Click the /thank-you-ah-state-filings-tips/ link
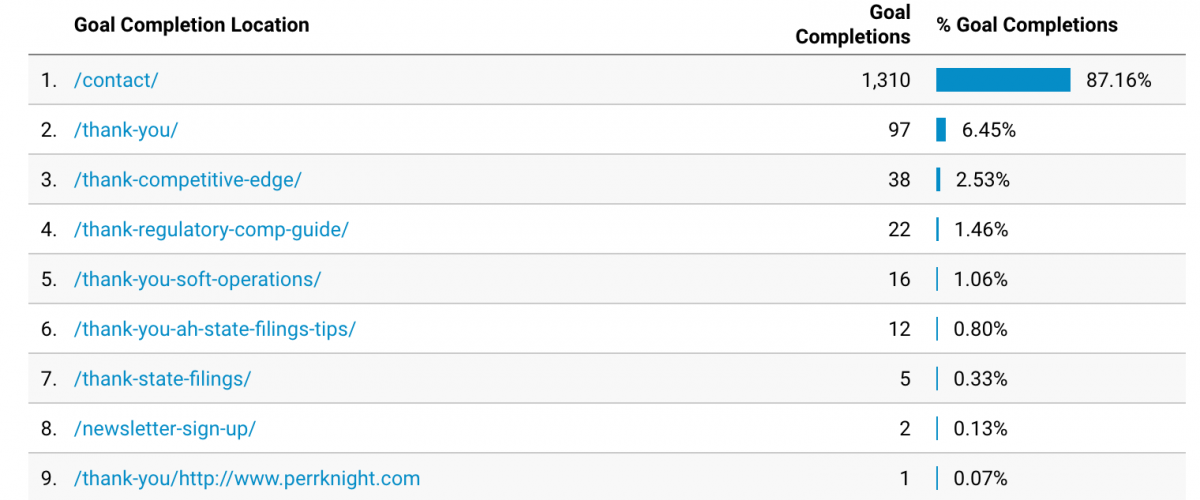This screenshot has height=500, width=1200. [x=215, y=330]
